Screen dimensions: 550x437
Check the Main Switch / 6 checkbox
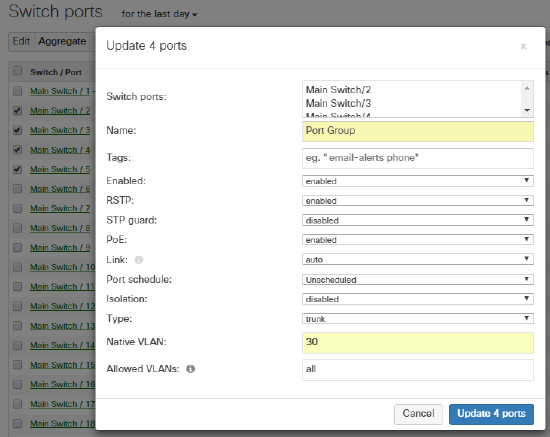pos(17,189)
